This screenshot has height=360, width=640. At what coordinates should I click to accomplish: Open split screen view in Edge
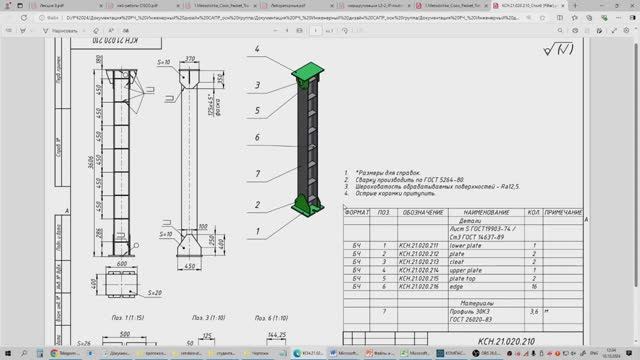point(560,18)
